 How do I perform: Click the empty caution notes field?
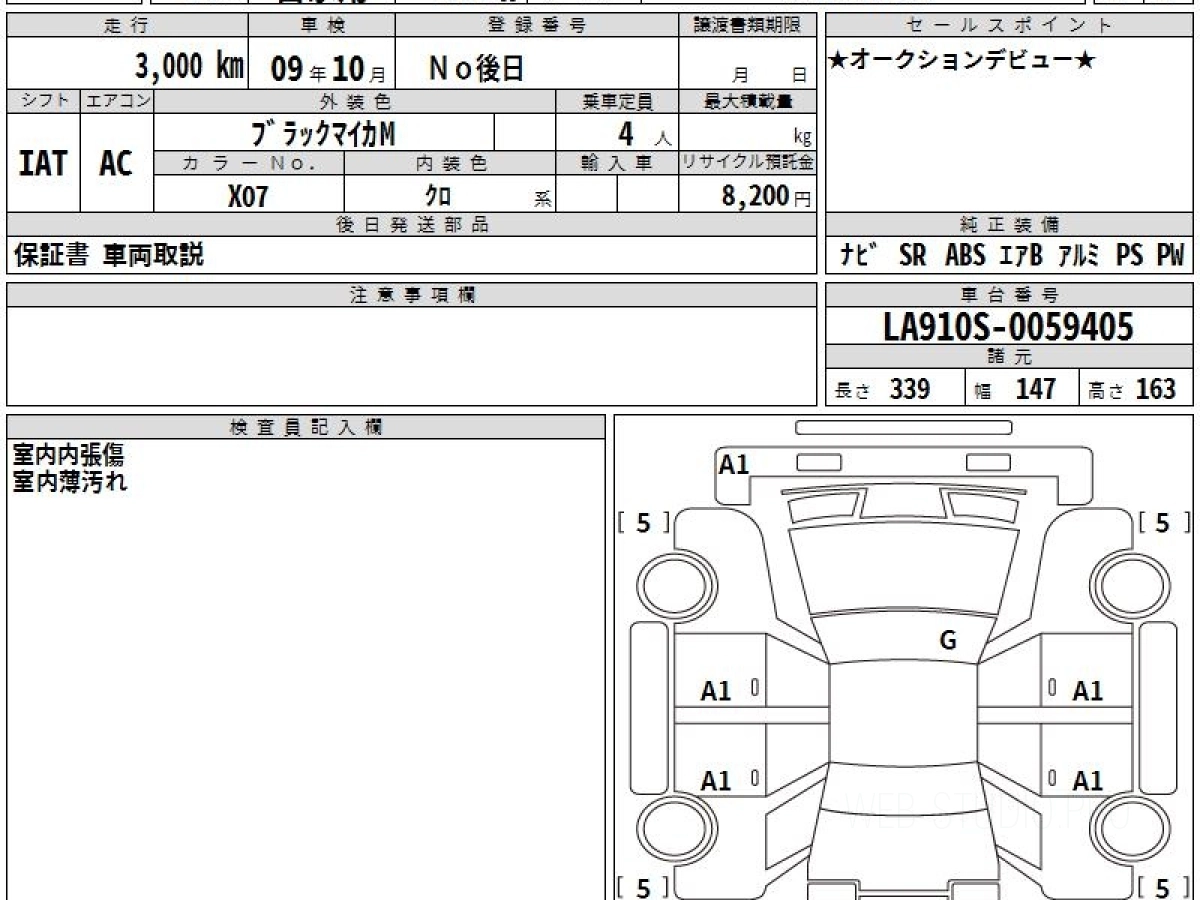tap(412, 356)
